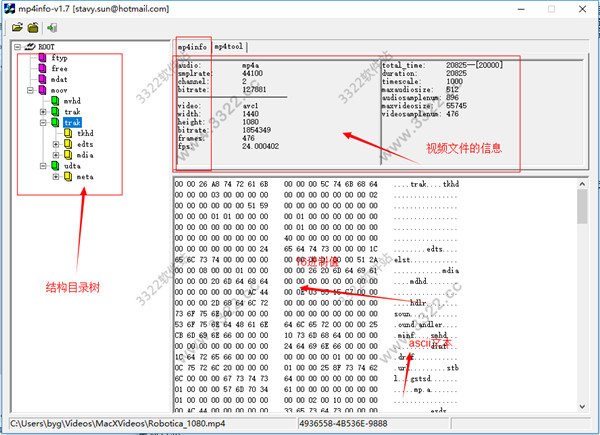The width and height of the screenshot is (600, 435).
Task: Switch to the mp4info tab
Action: coord(192,47)
